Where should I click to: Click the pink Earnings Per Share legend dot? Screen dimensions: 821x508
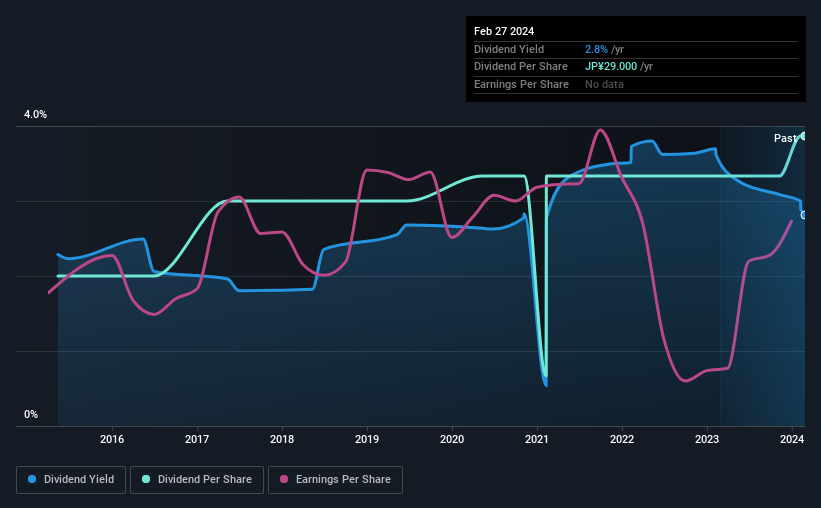click(x=284, y=479)
